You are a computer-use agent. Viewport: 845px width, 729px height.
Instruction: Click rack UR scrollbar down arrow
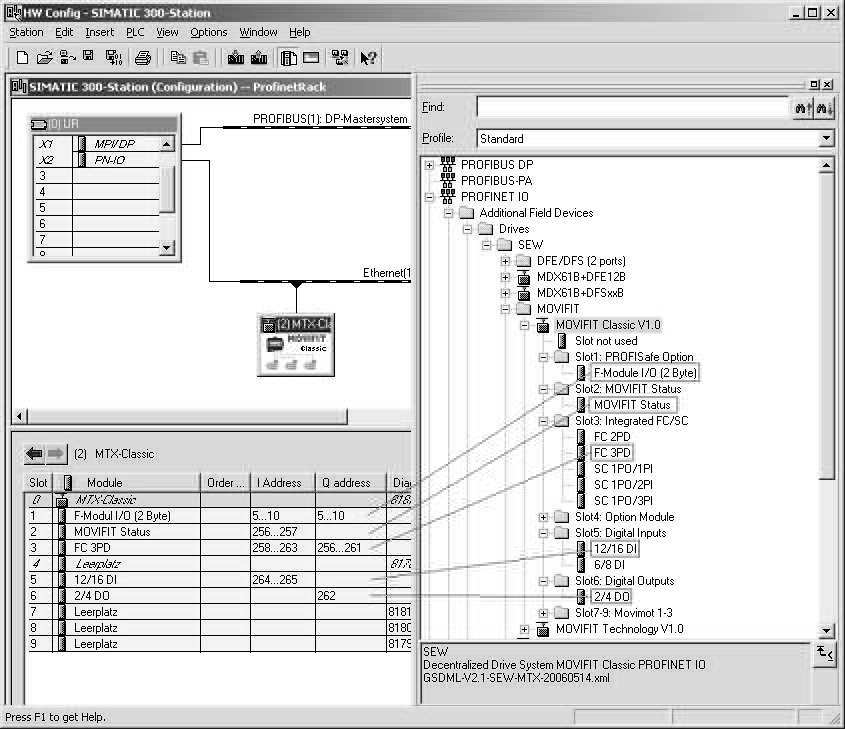pyautogui.click(x=167, y=247)
